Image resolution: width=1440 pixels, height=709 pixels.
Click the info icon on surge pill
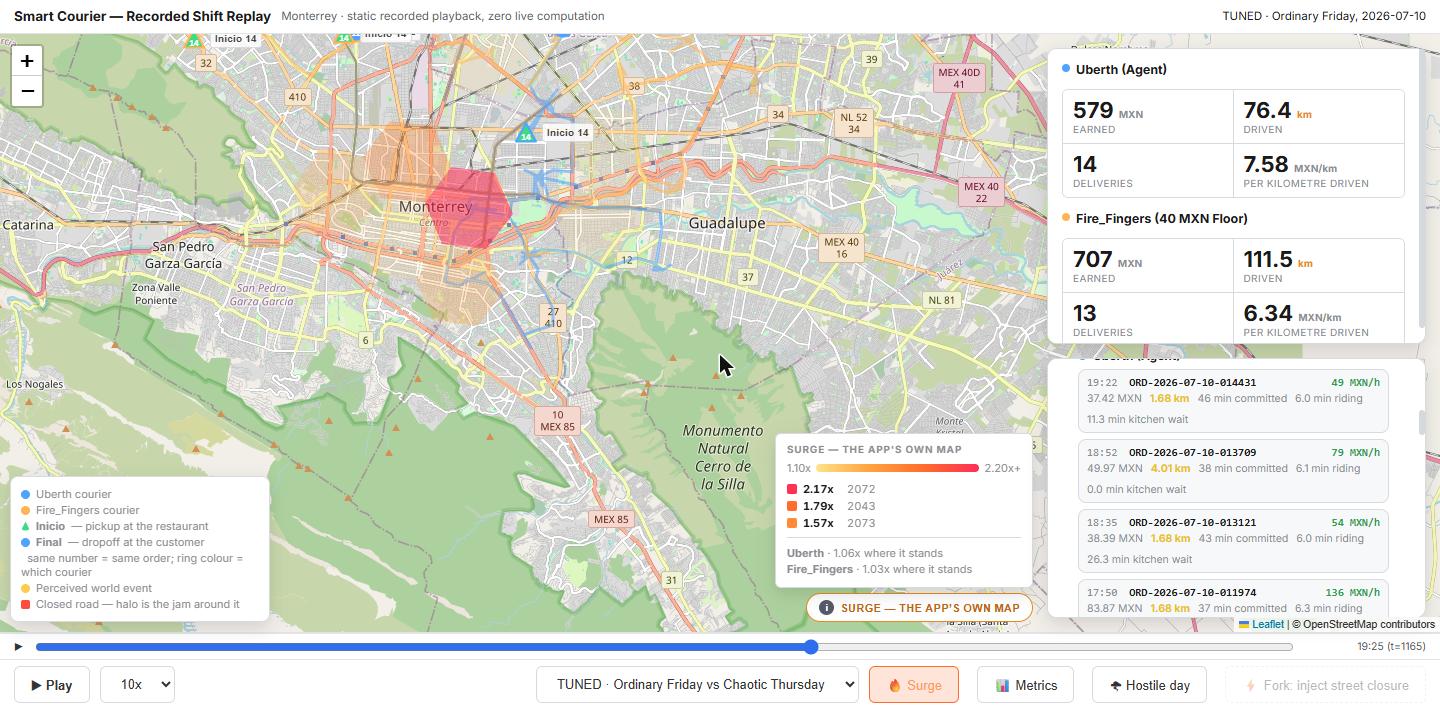click(826, 607)
